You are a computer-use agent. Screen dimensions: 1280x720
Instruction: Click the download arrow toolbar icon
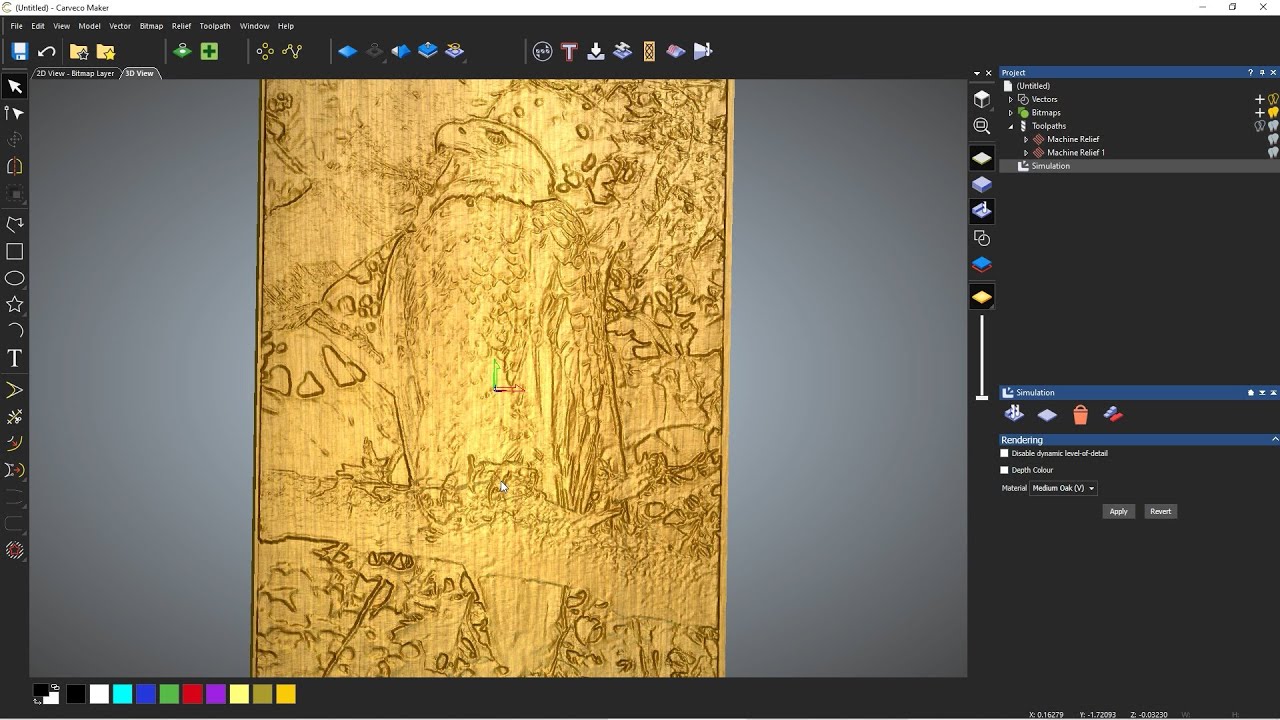596,51
